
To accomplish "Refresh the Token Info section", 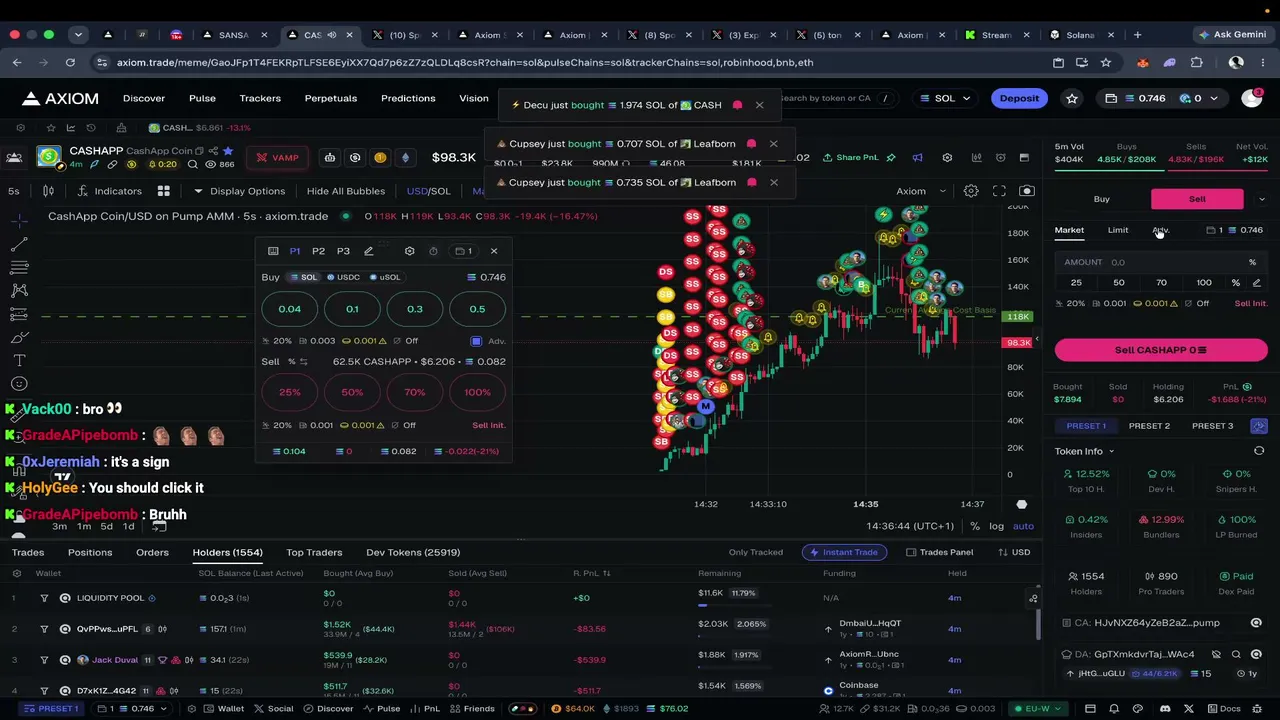I will coord(1259,451).
